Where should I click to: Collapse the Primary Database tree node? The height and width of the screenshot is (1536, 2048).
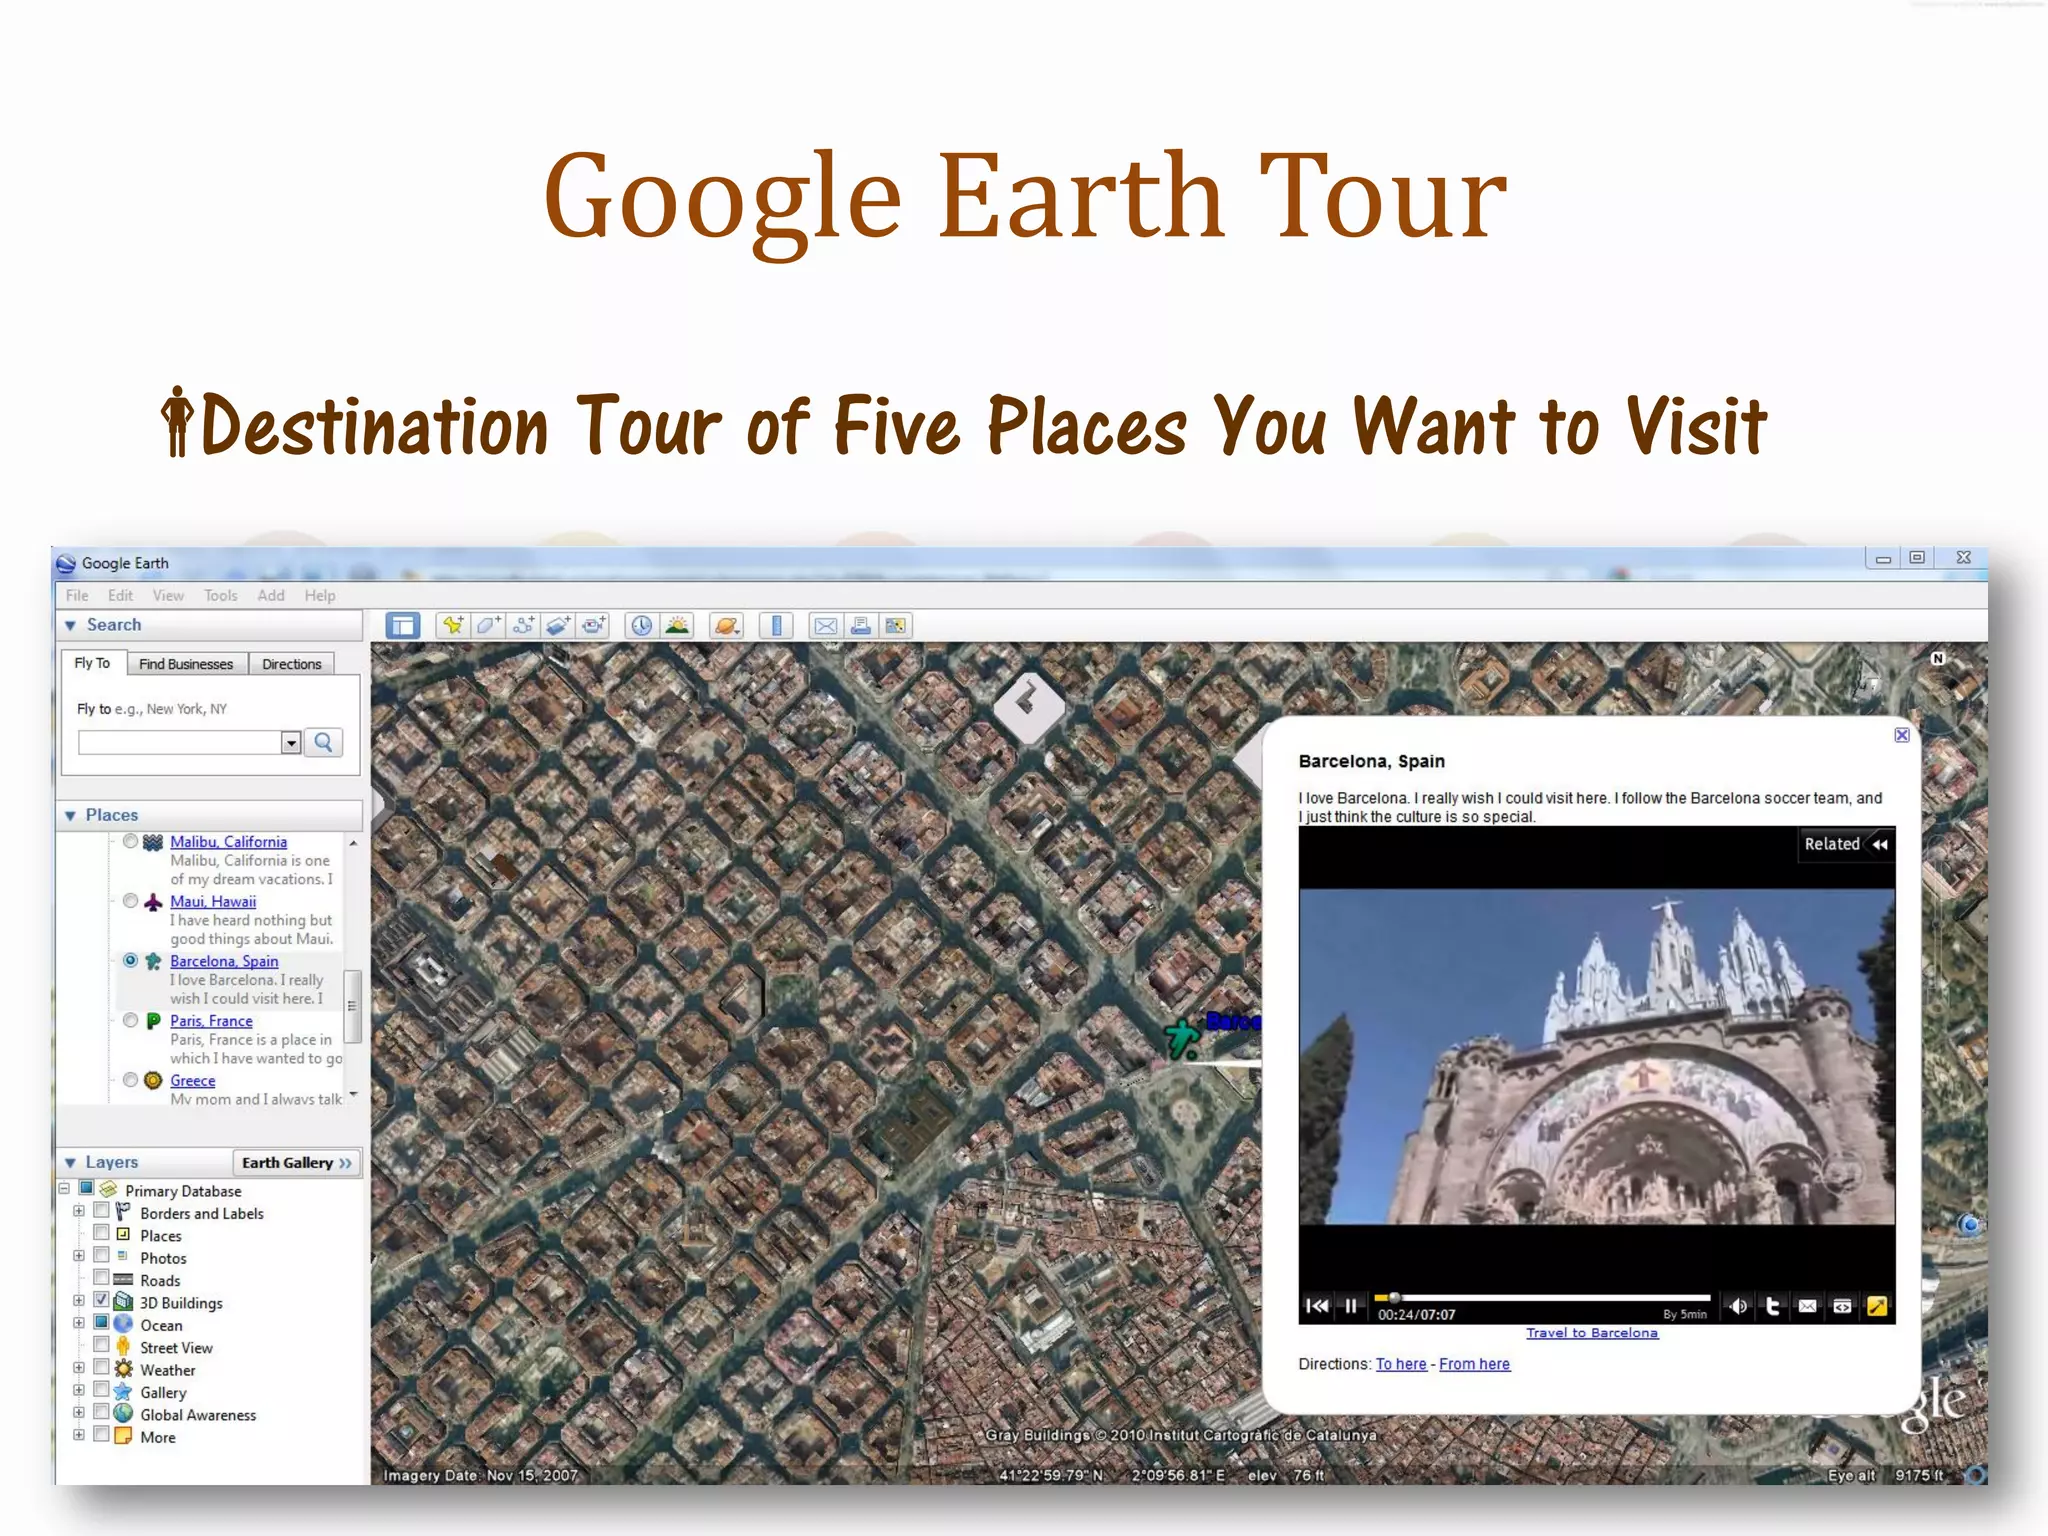64,1189
